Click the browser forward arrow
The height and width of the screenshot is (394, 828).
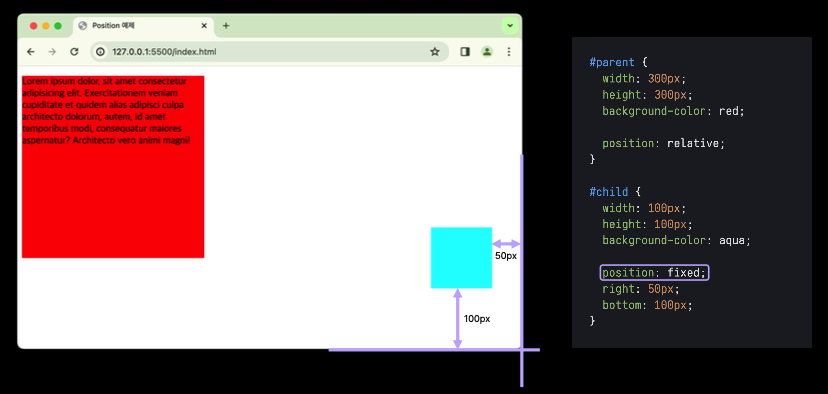52,52
